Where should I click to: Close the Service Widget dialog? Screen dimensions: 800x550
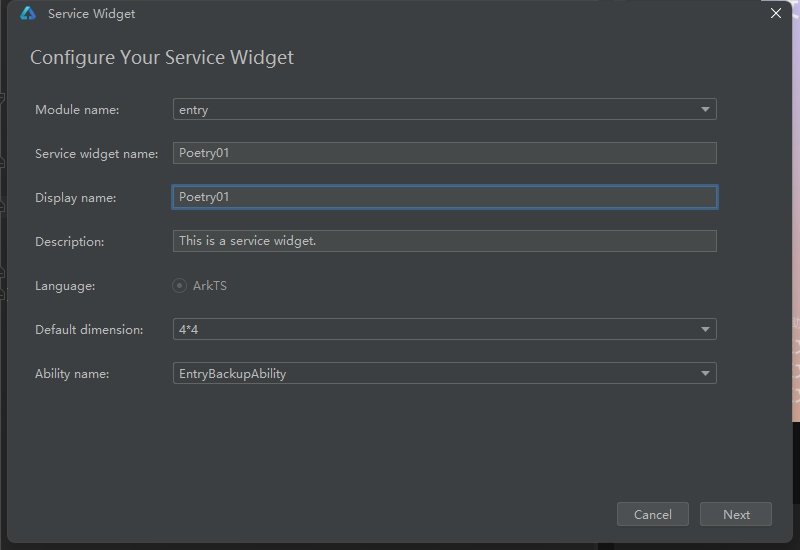click(x=775, y=14)
